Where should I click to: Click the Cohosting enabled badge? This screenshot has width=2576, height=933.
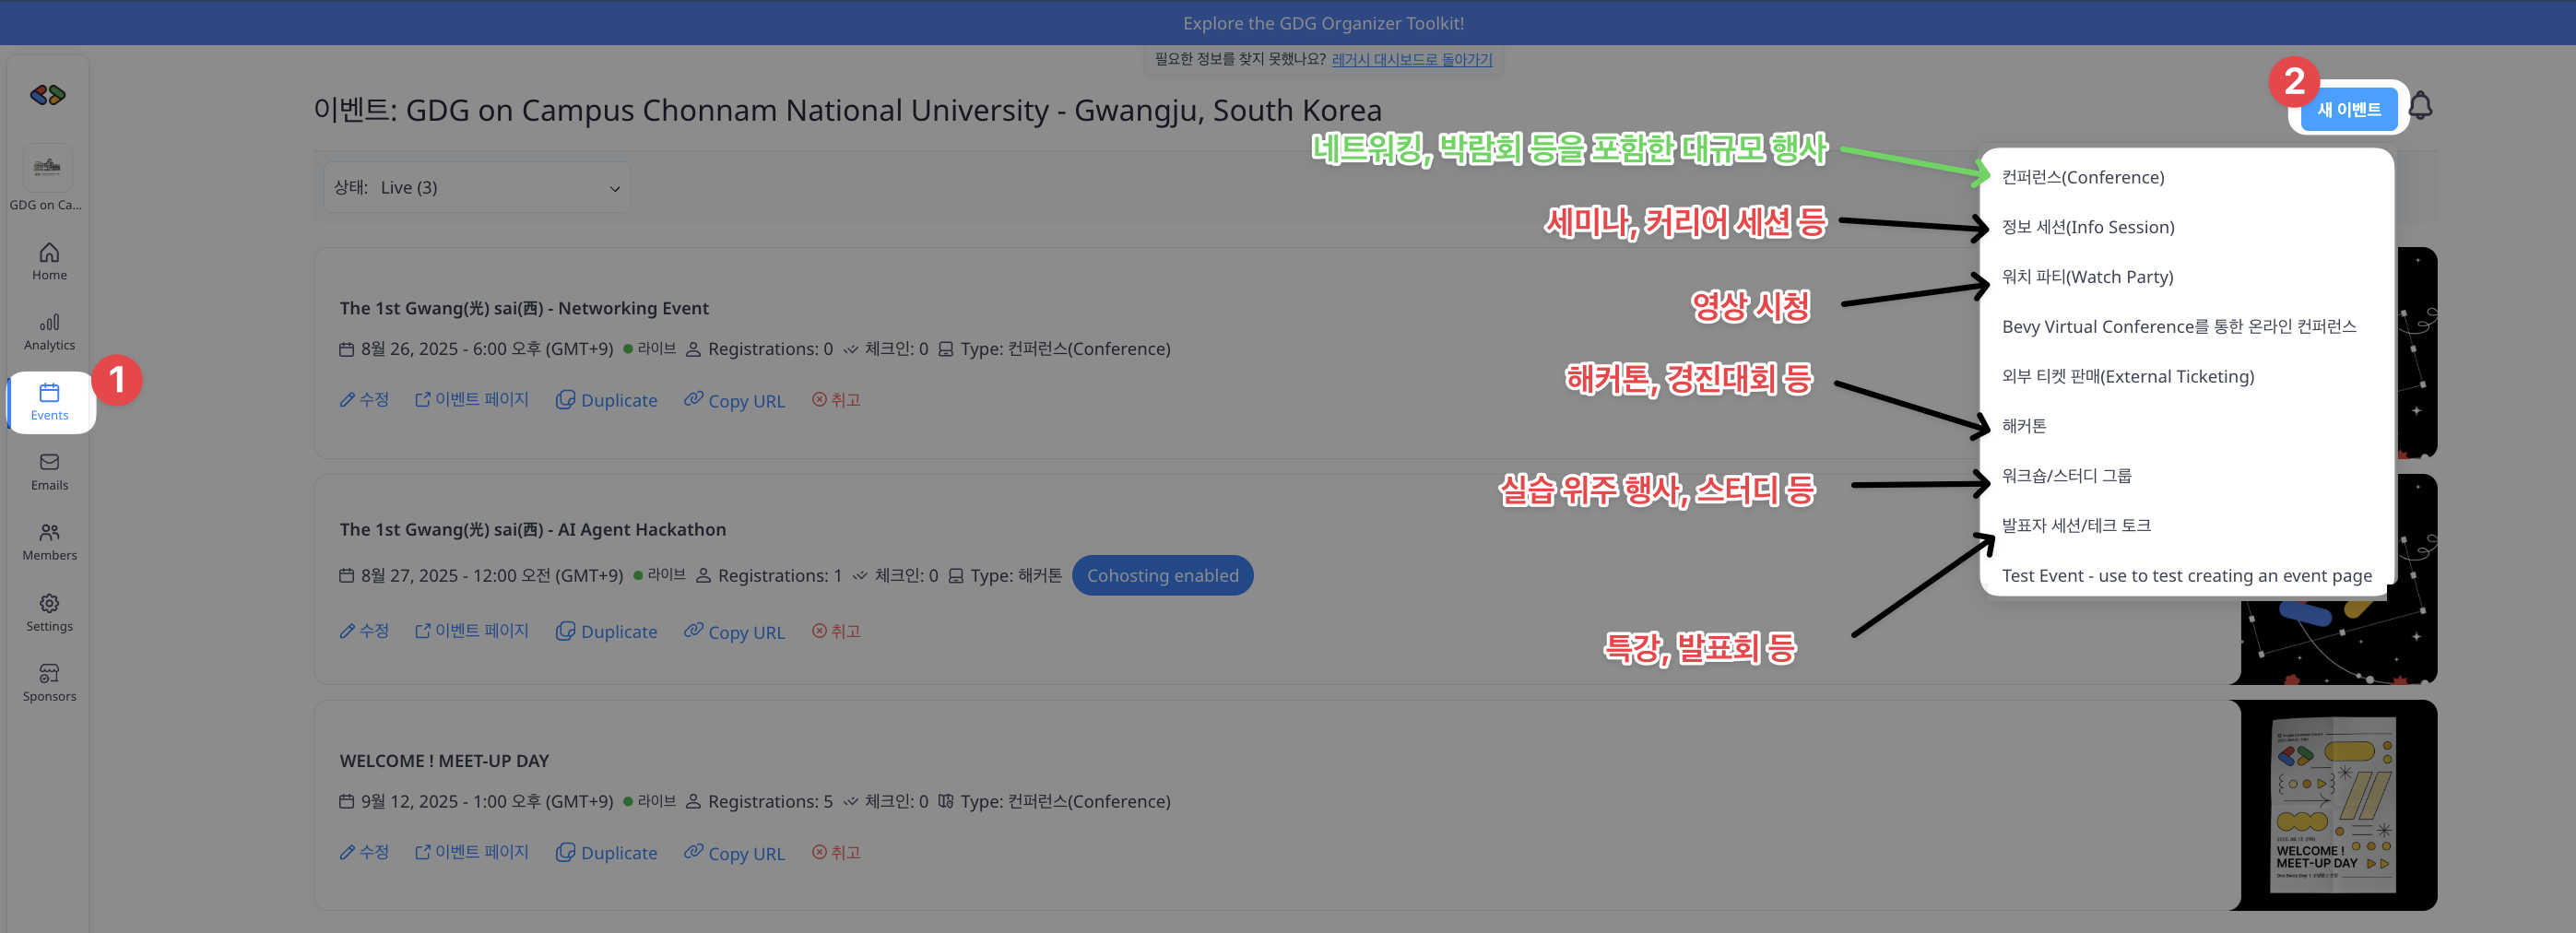[1162, 575]
